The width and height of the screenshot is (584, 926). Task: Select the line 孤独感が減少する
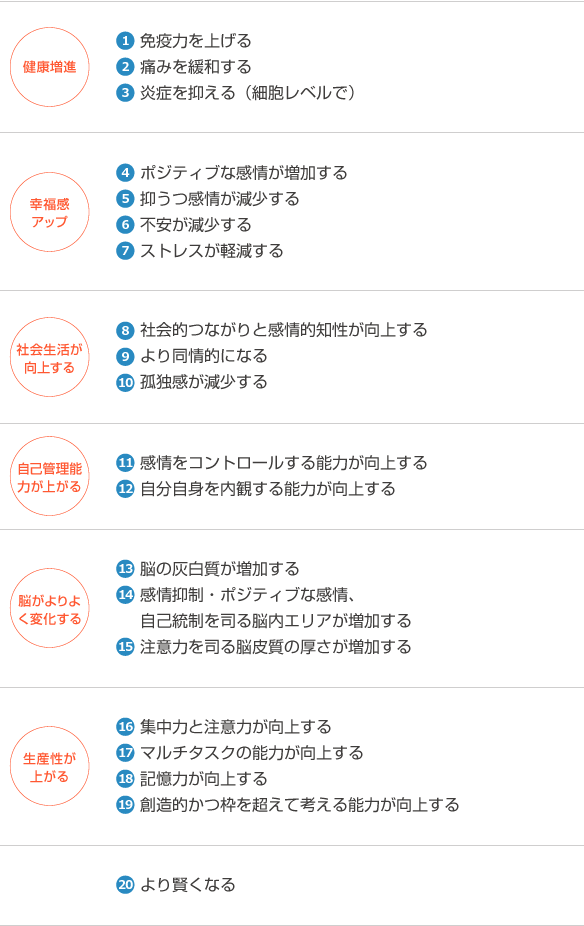(204, 382)
